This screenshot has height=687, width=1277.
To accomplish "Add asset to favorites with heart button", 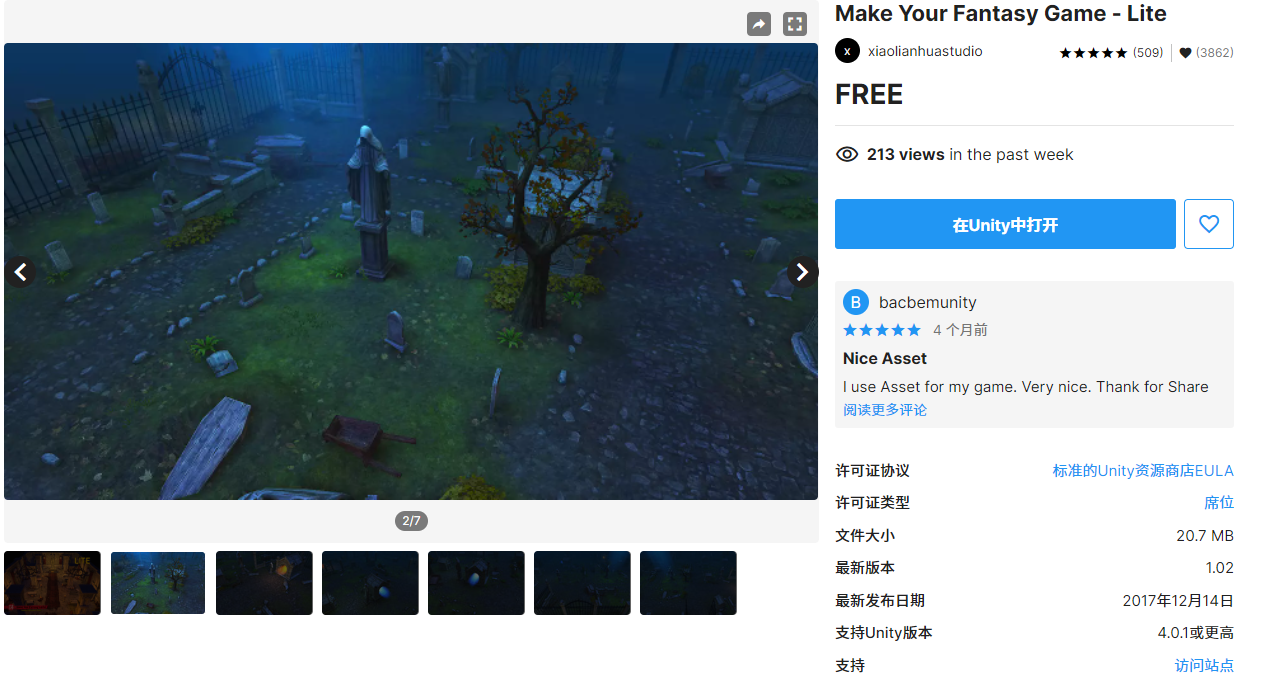I will pyautogui.click(x=1209, y=224).
